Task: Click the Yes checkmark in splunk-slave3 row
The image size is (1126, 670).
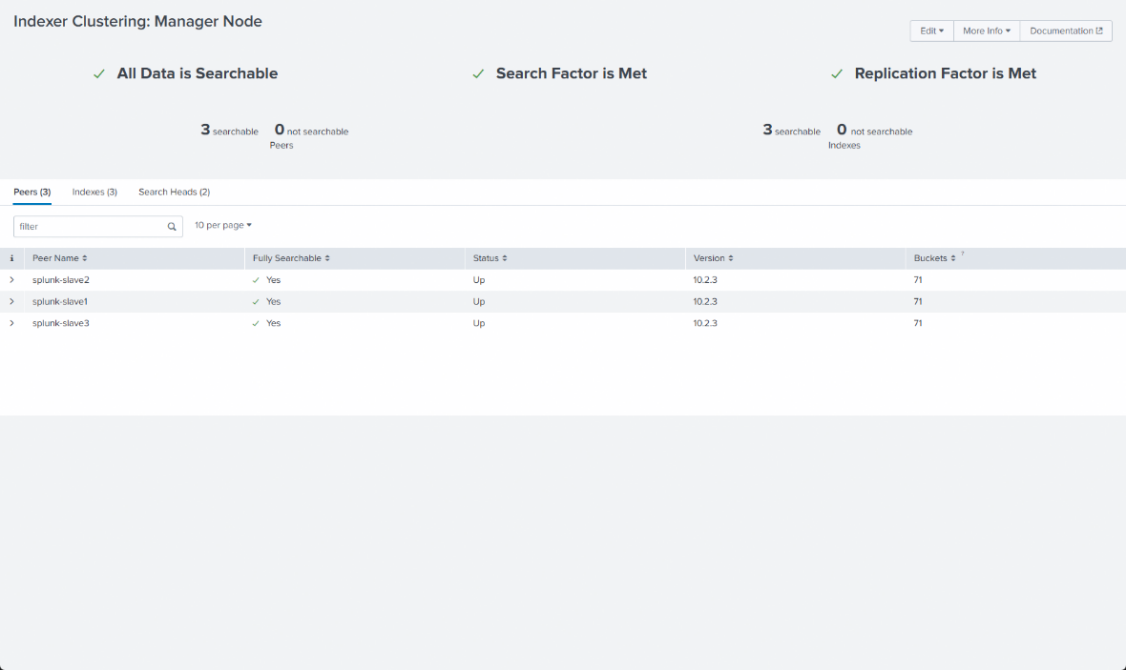Action: (x=256, y=323)
